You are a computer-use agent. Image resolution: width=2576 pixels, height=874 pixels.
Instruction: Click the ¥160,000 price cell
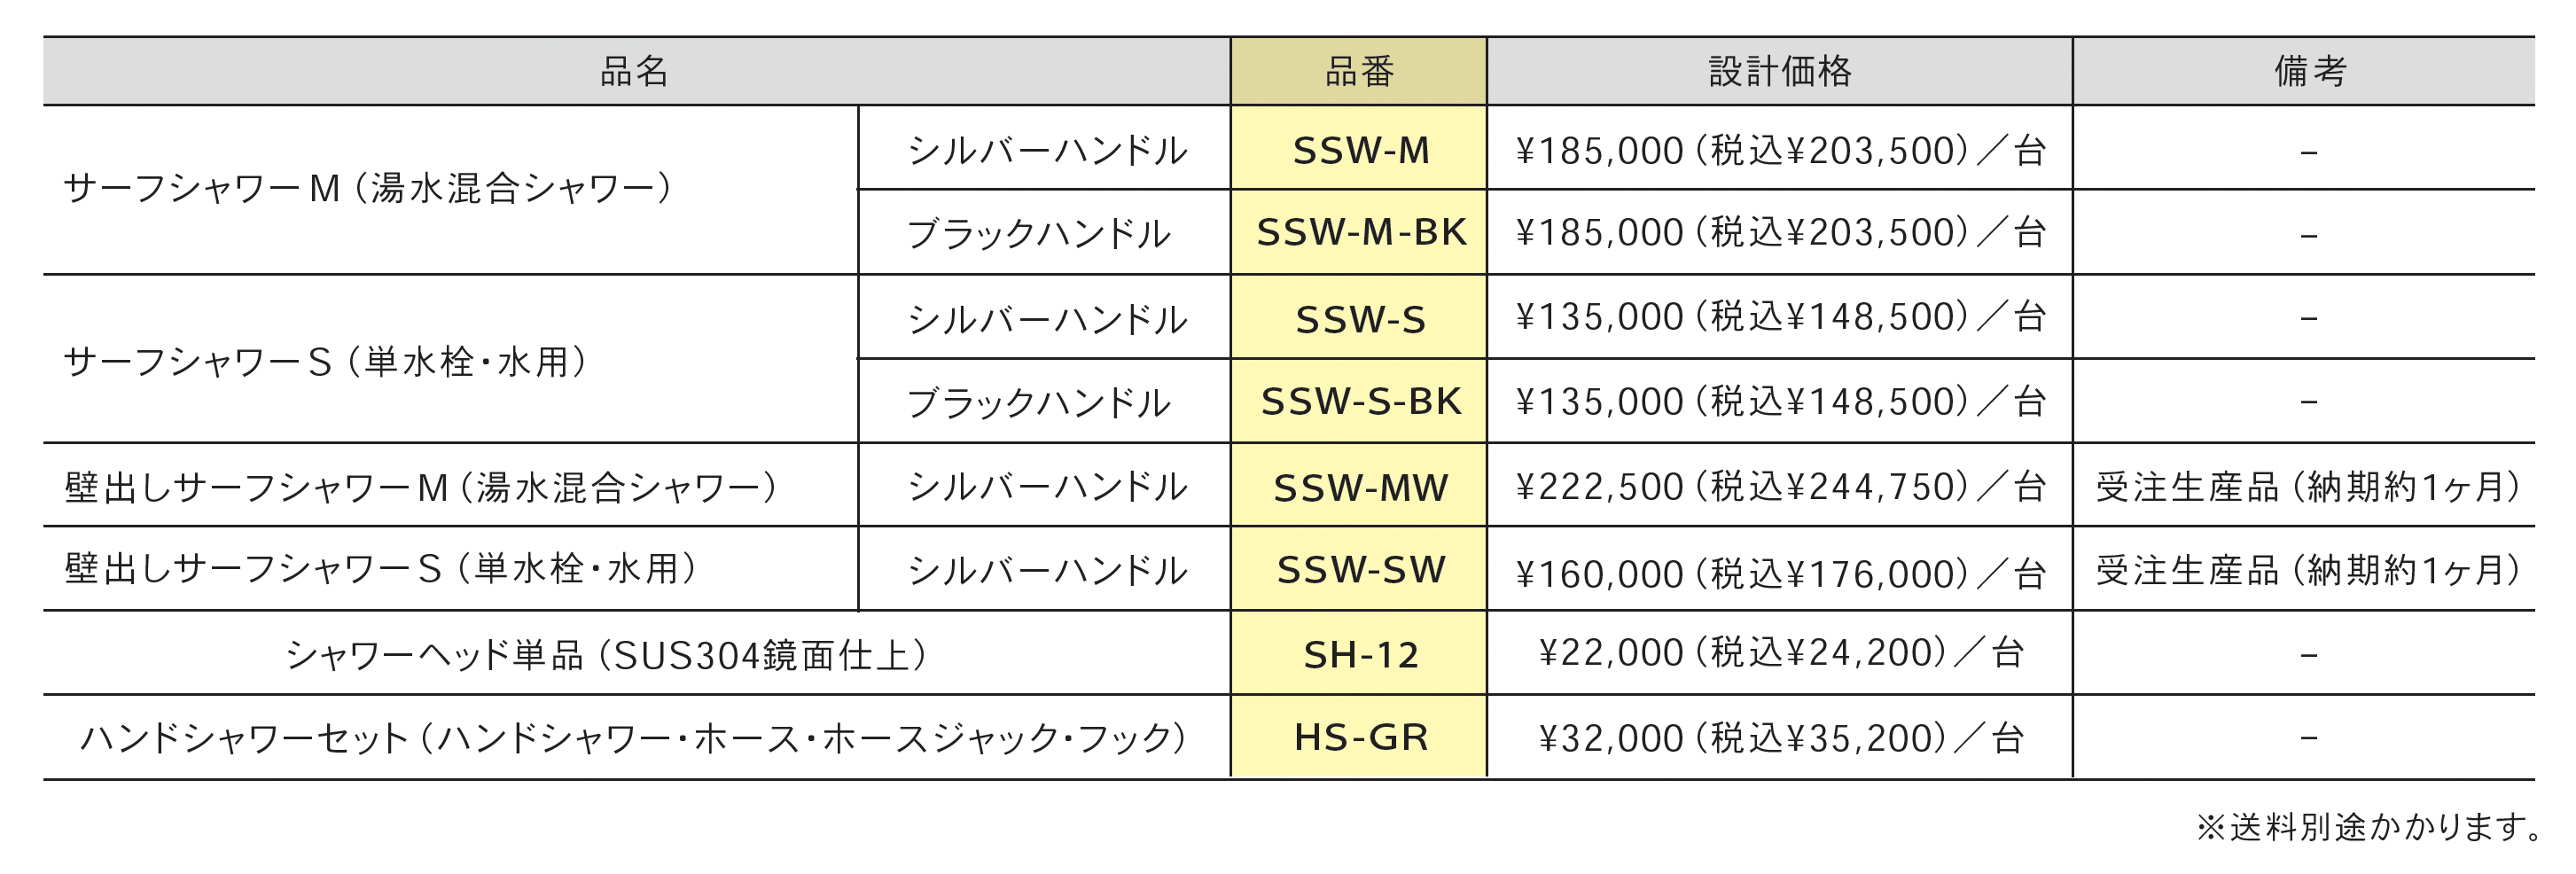[1780, 571]
